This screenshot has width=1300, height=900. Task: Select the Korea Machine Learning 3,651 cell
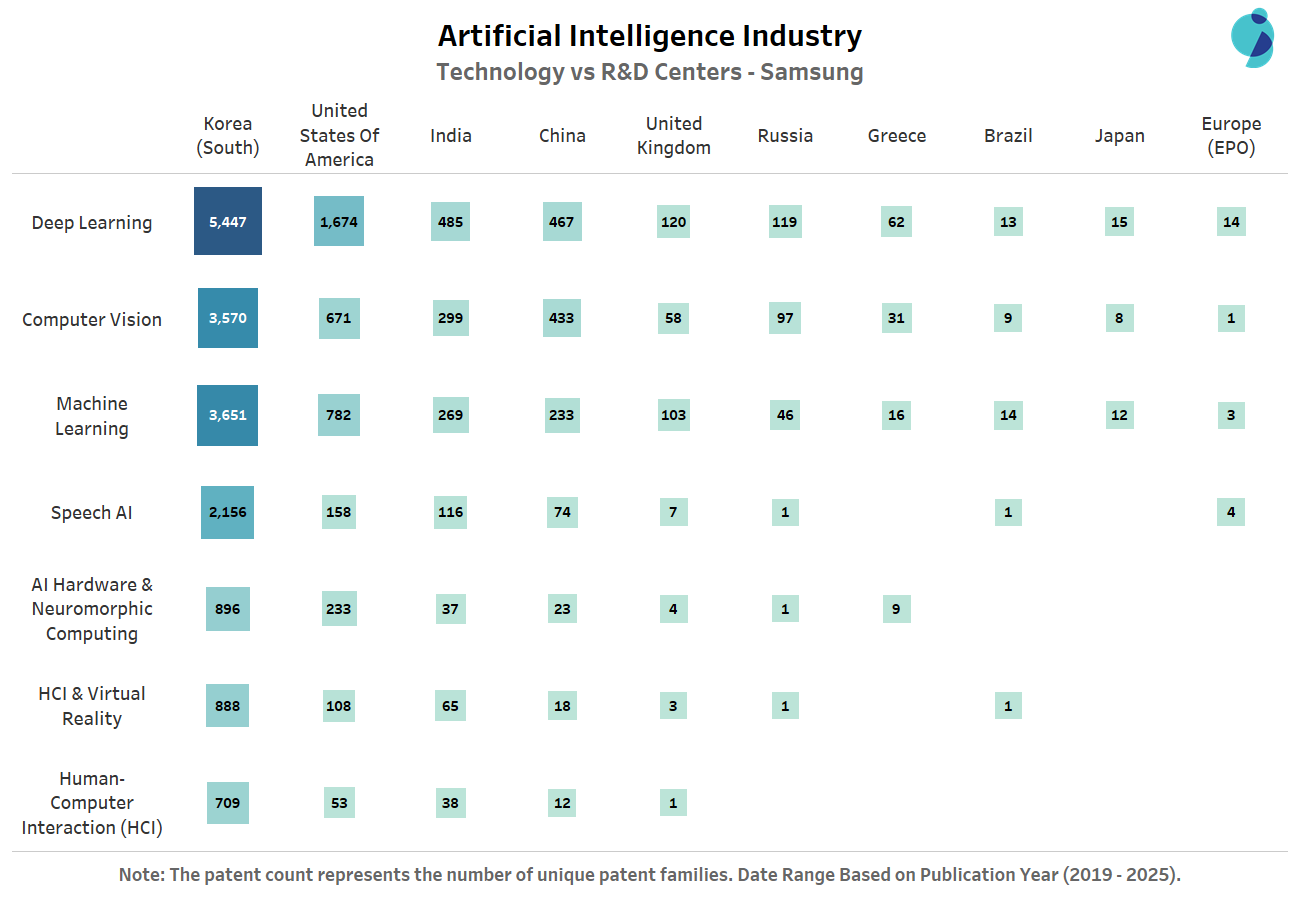[x=228, y=415]
